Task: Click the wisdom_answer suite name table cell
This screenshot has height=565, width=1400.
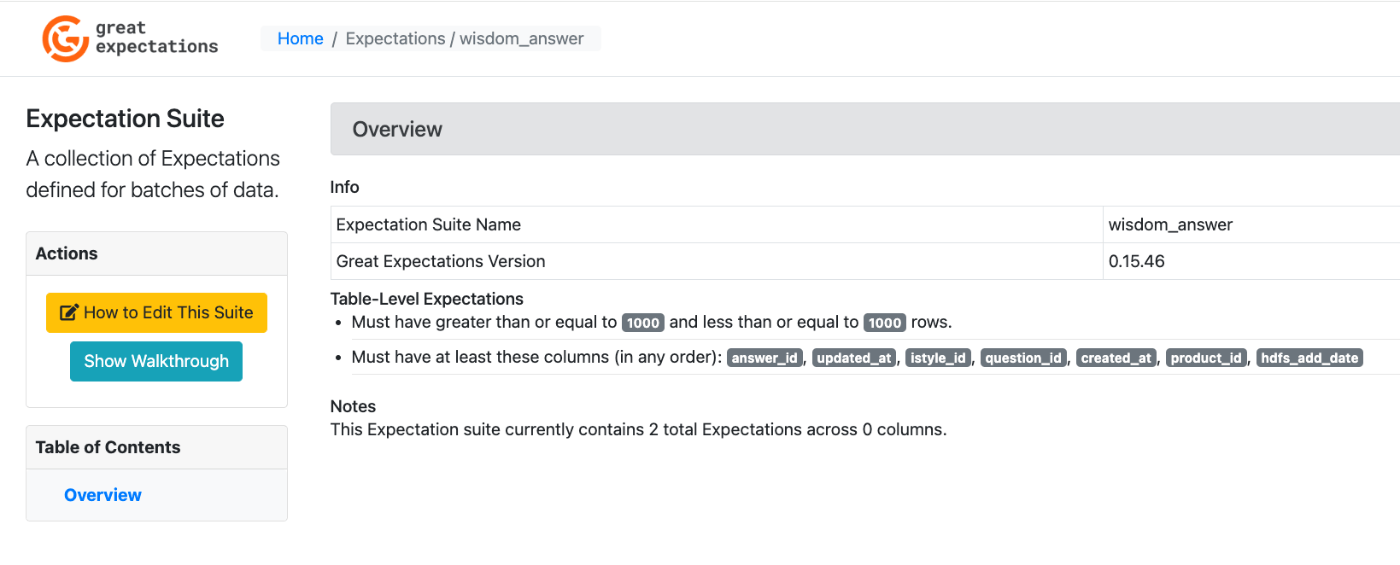Action: pos(1250,225)
